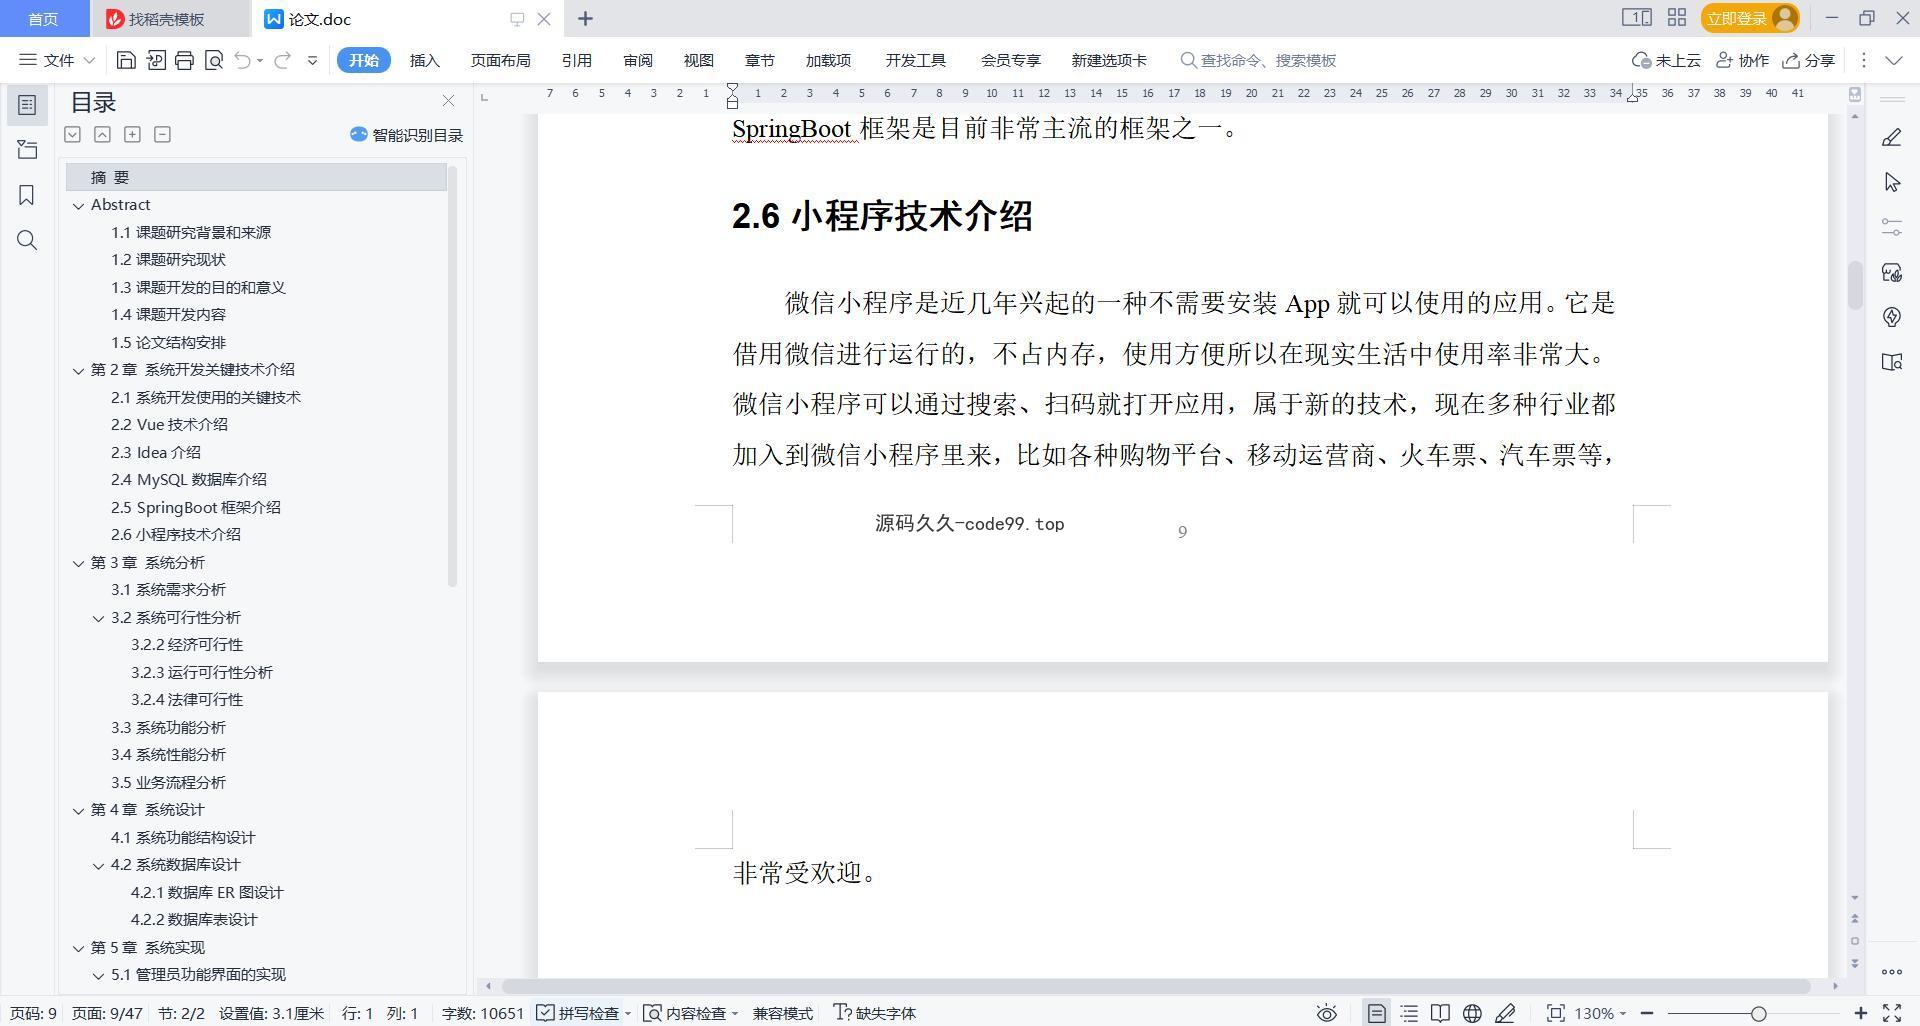Image resolution: width=1920 pixels, height=1026 pixels.
Task: Click 智能识别目录 button
Action: 406,134
